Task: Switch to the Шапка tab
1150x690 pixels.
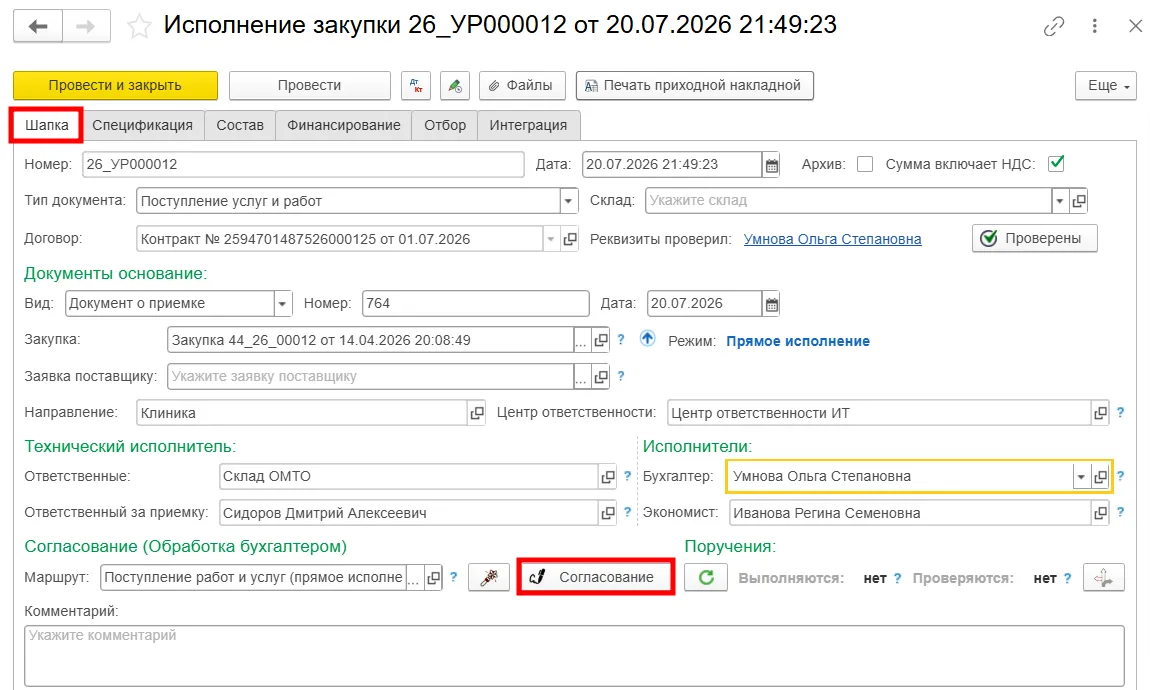Action: click(46, 125)
